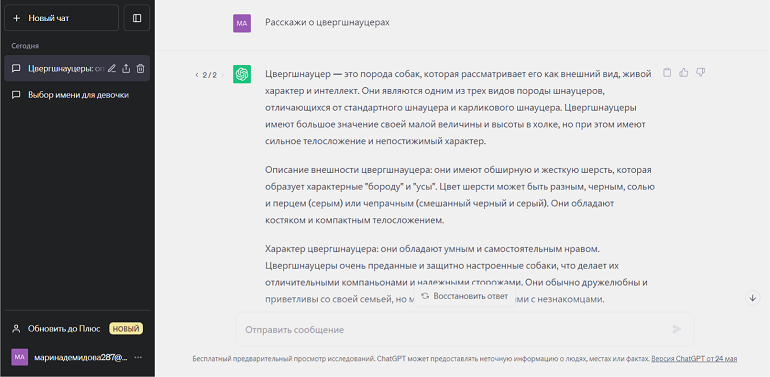Image resolution: width=770 pixels, height=377 pixels.
Task: Rename the Цвергшнауцеры chat with pencil icon
Action: (x=112, y=69)
